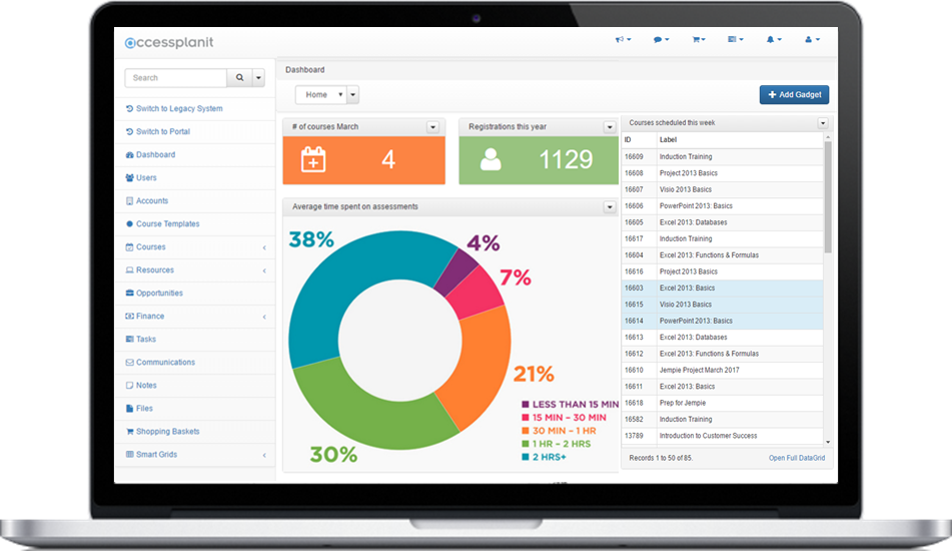Click the calendar icon in courses March tile
This screenshot has height=551, width=952.
[314, 159]
